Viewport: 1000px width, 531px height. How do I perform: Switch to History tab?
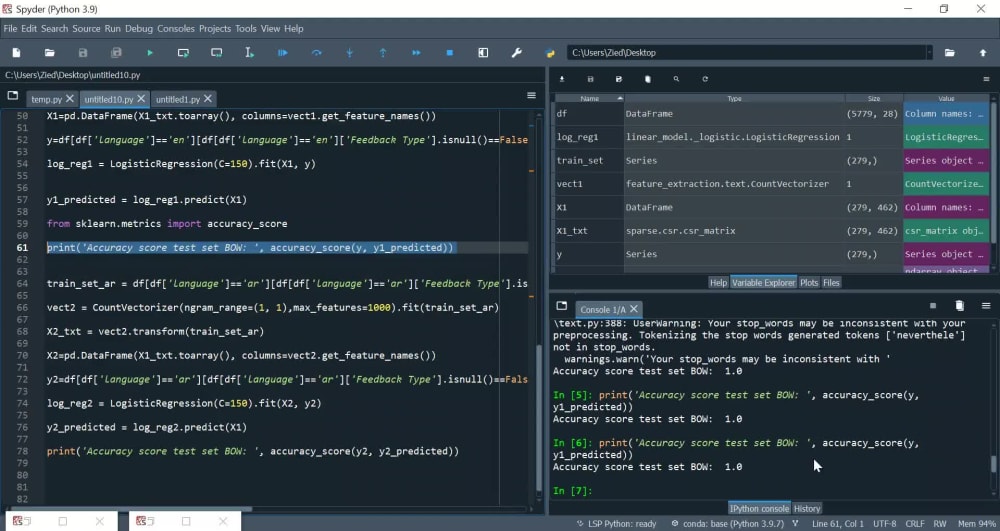click(x=807, y=509)
